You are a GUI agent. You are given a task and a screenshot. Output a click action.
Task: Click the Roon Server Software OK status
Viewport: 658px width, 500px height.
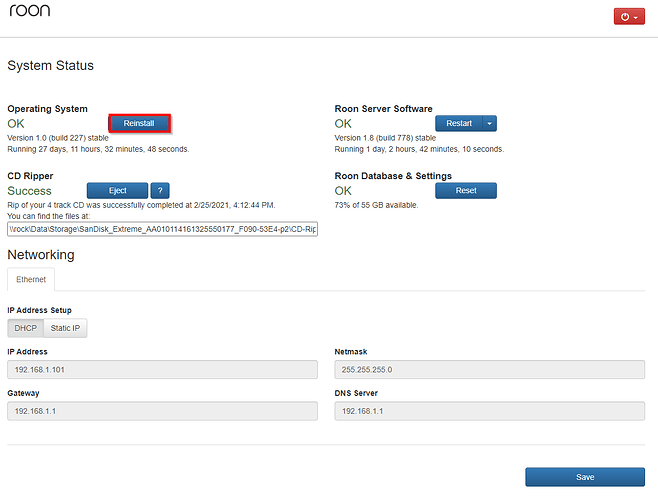tap(343, 124)
